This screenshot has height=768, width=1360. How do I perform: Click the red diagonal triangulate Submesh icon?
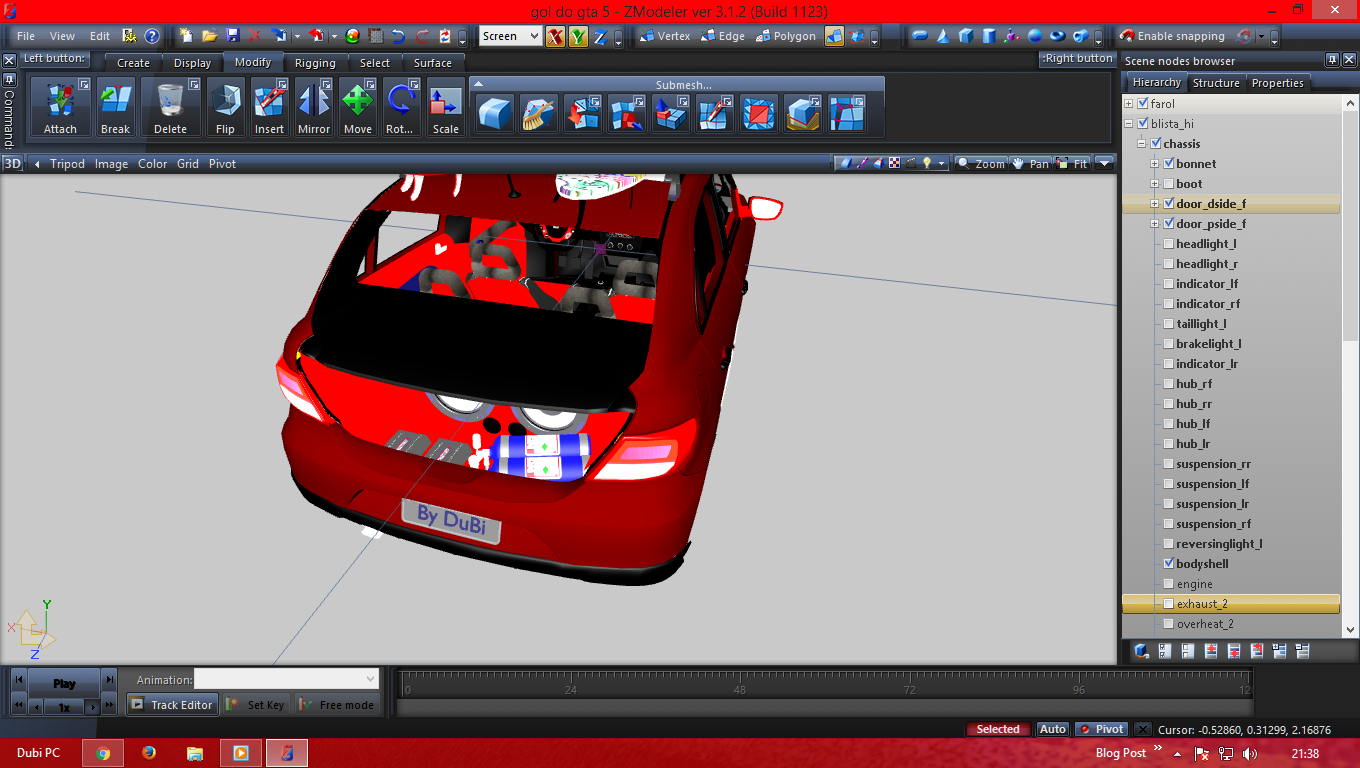coord(759,114)
